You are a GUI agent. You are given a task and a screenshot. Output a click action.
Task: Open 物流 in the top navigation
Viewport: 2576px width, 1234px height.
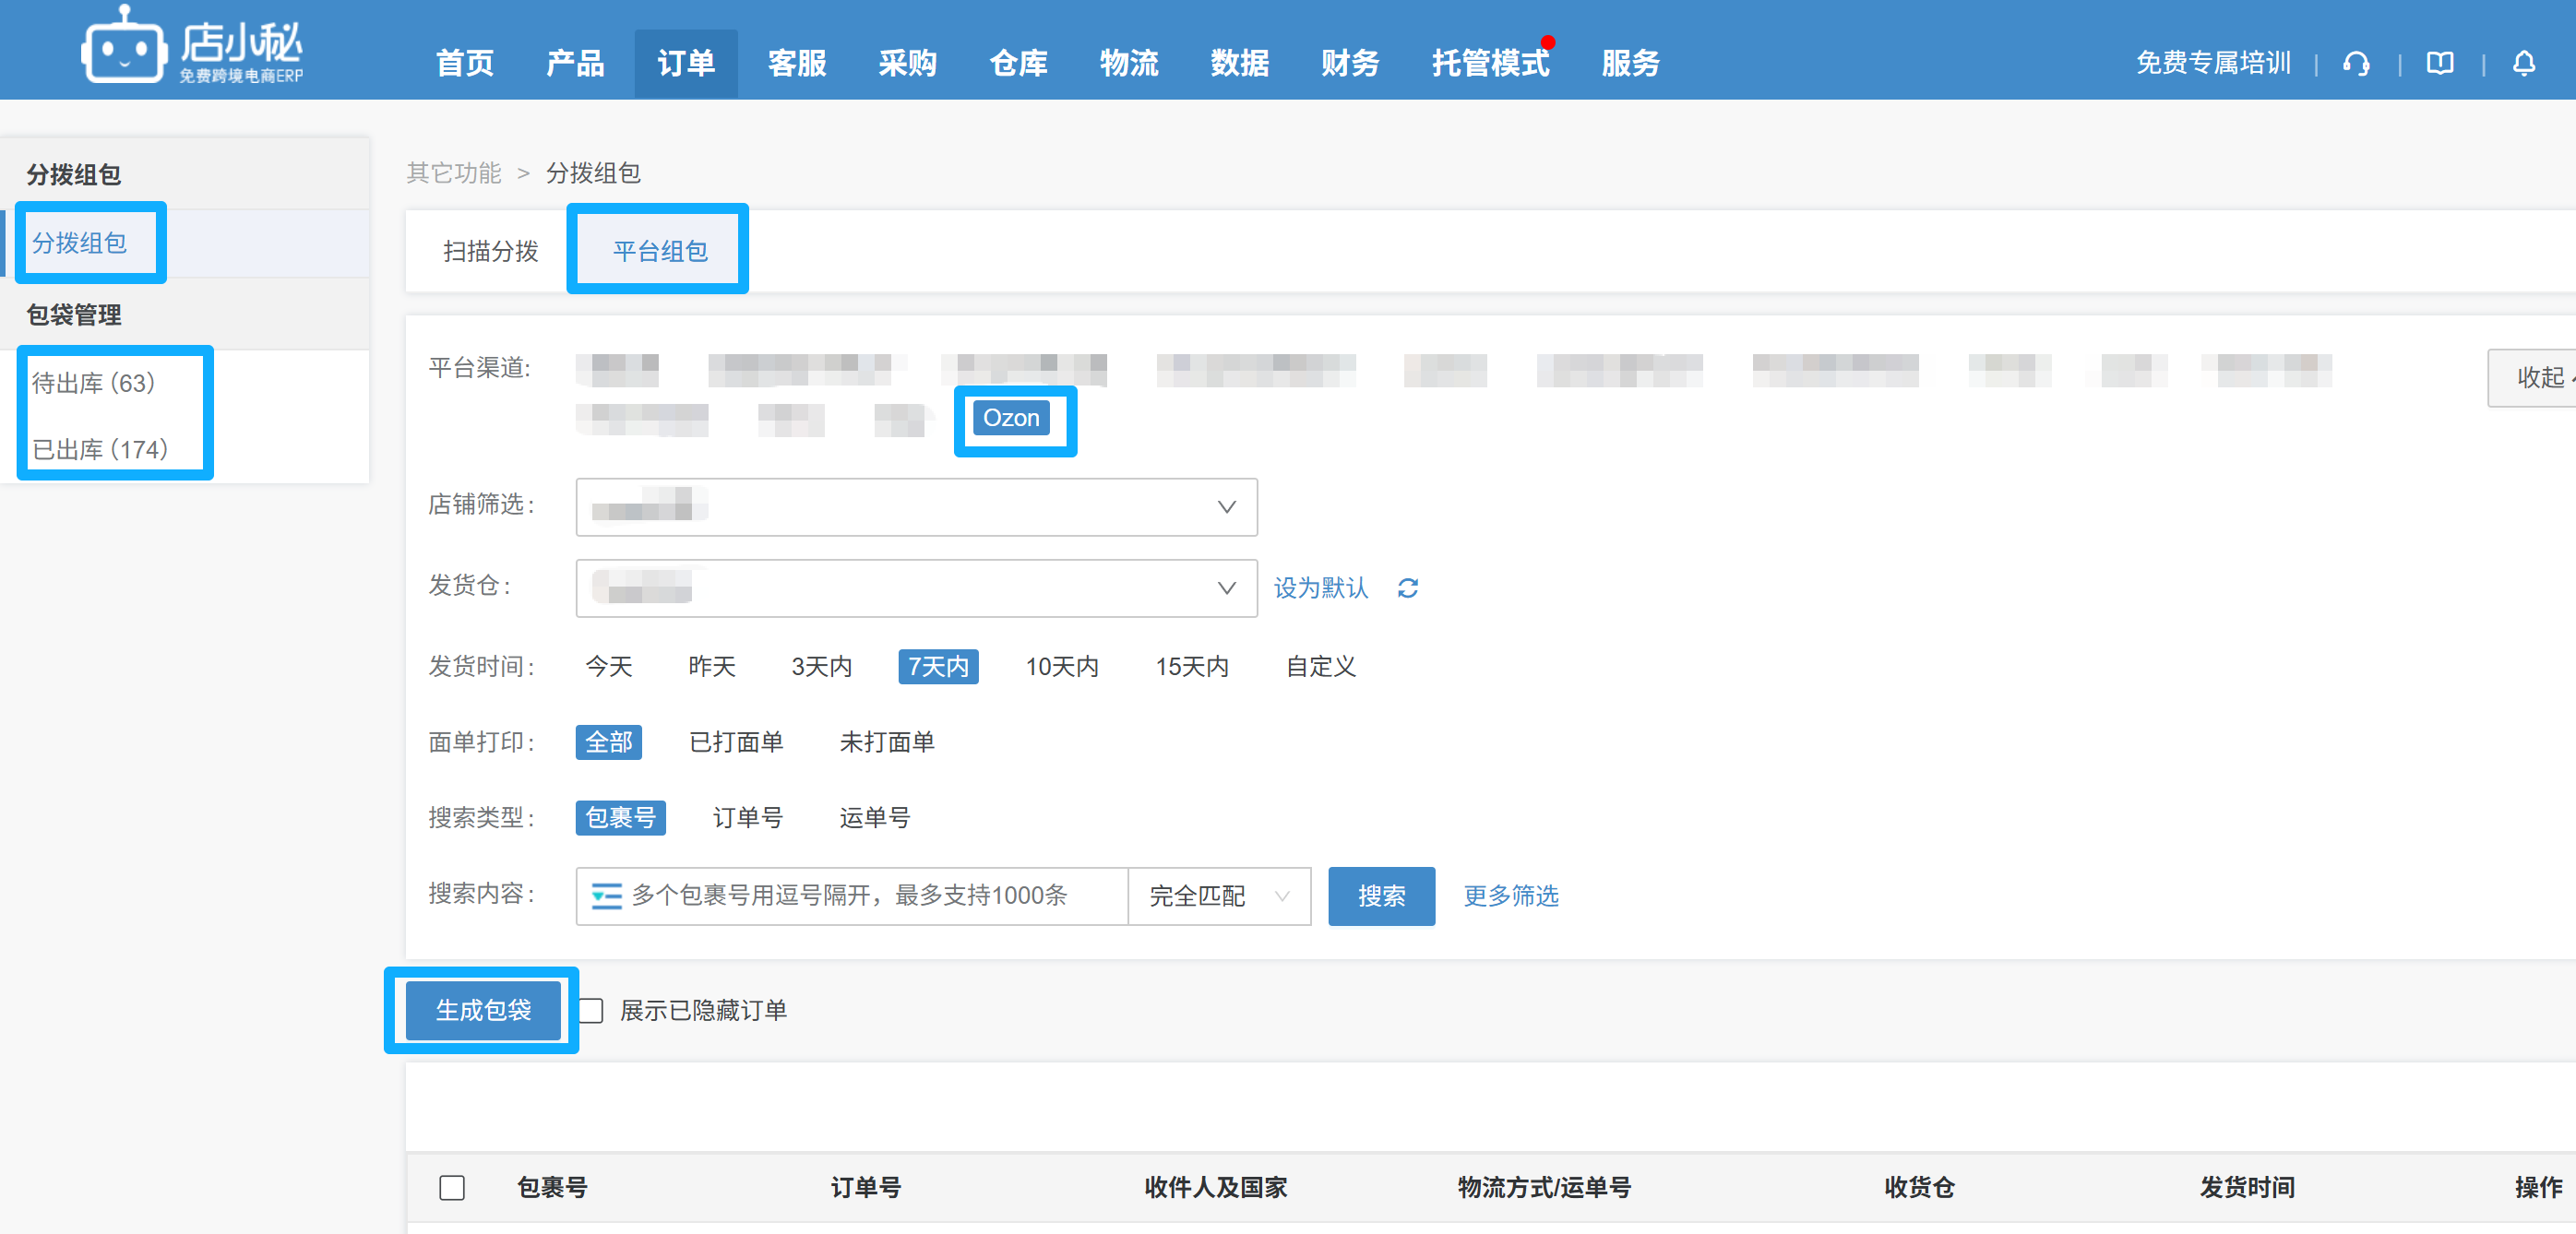tap(1129, 64)
